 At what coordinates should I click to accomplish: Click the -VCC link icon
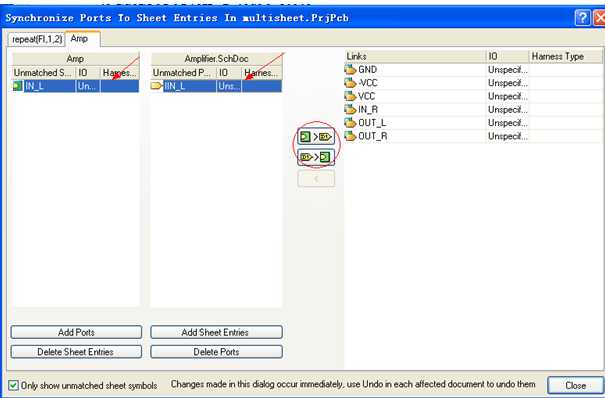(x=350, y=83)
